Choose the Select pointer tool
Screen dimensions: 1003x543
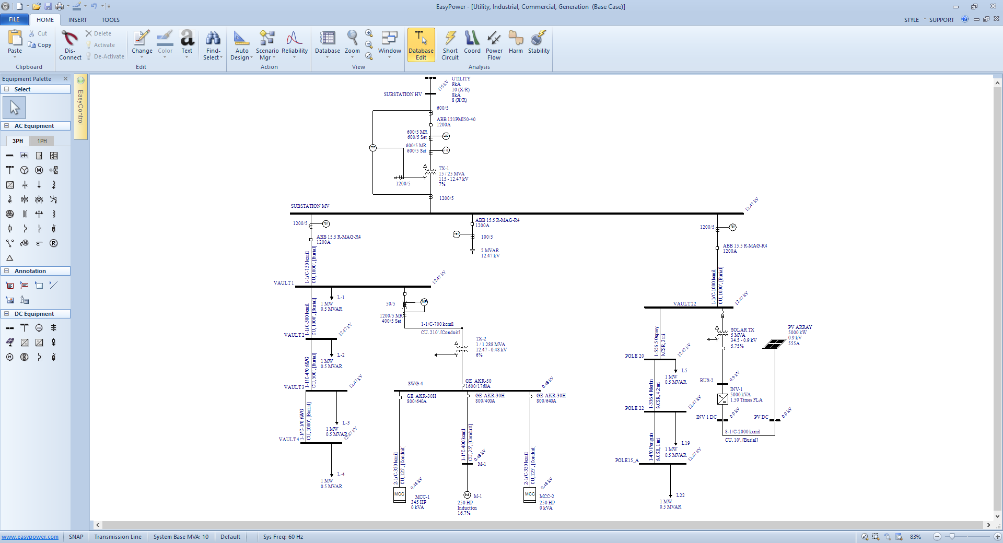14,107
